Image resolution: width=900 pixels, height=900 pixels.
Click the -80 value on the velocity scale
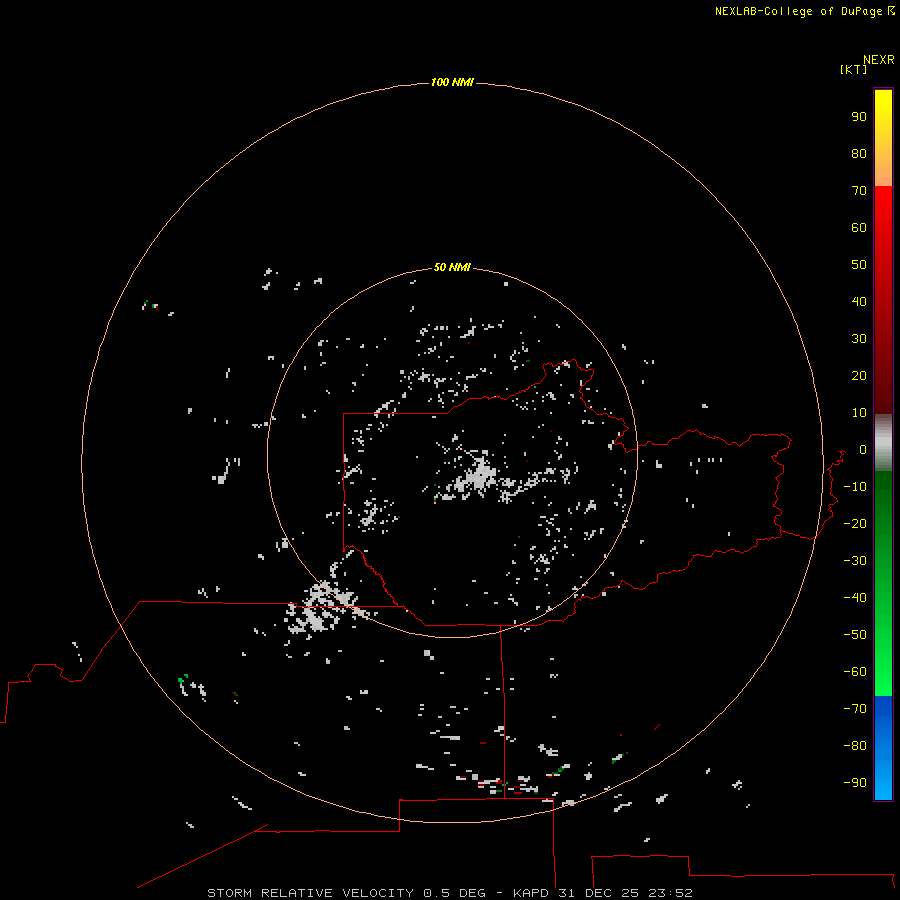pos(855,746)
